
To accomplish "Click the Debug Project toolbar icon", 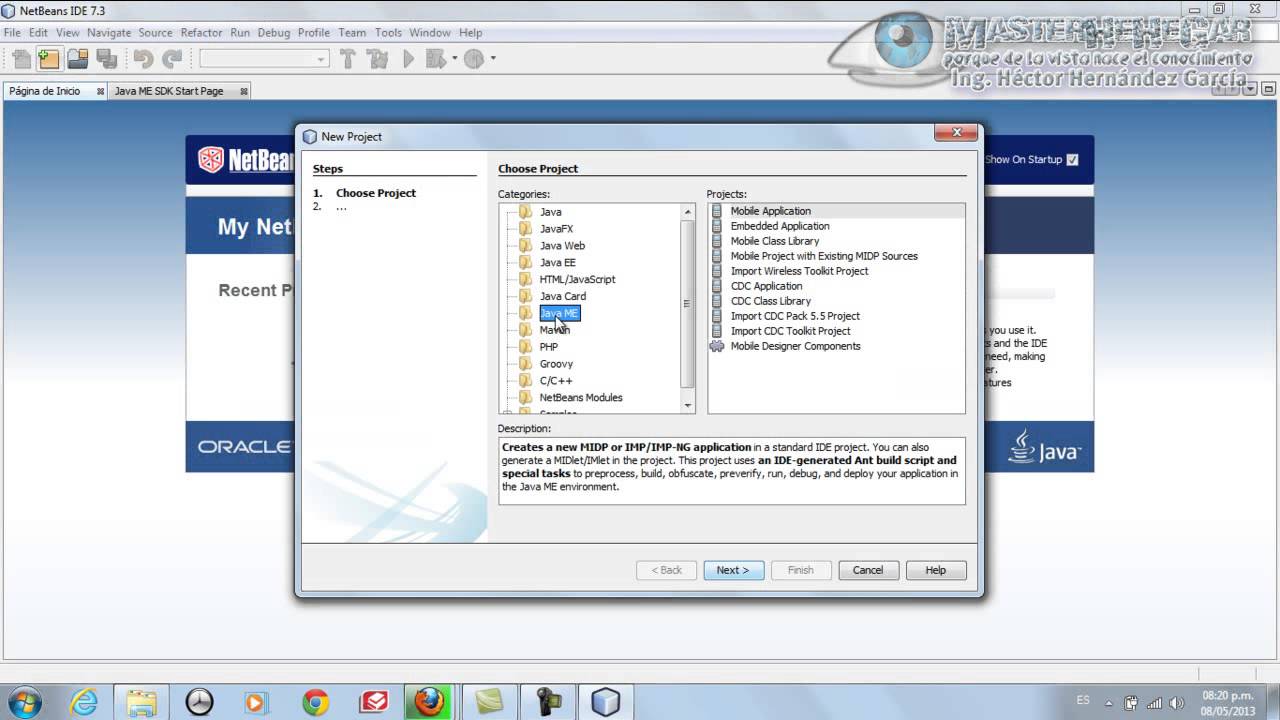I will coord(435,59).
